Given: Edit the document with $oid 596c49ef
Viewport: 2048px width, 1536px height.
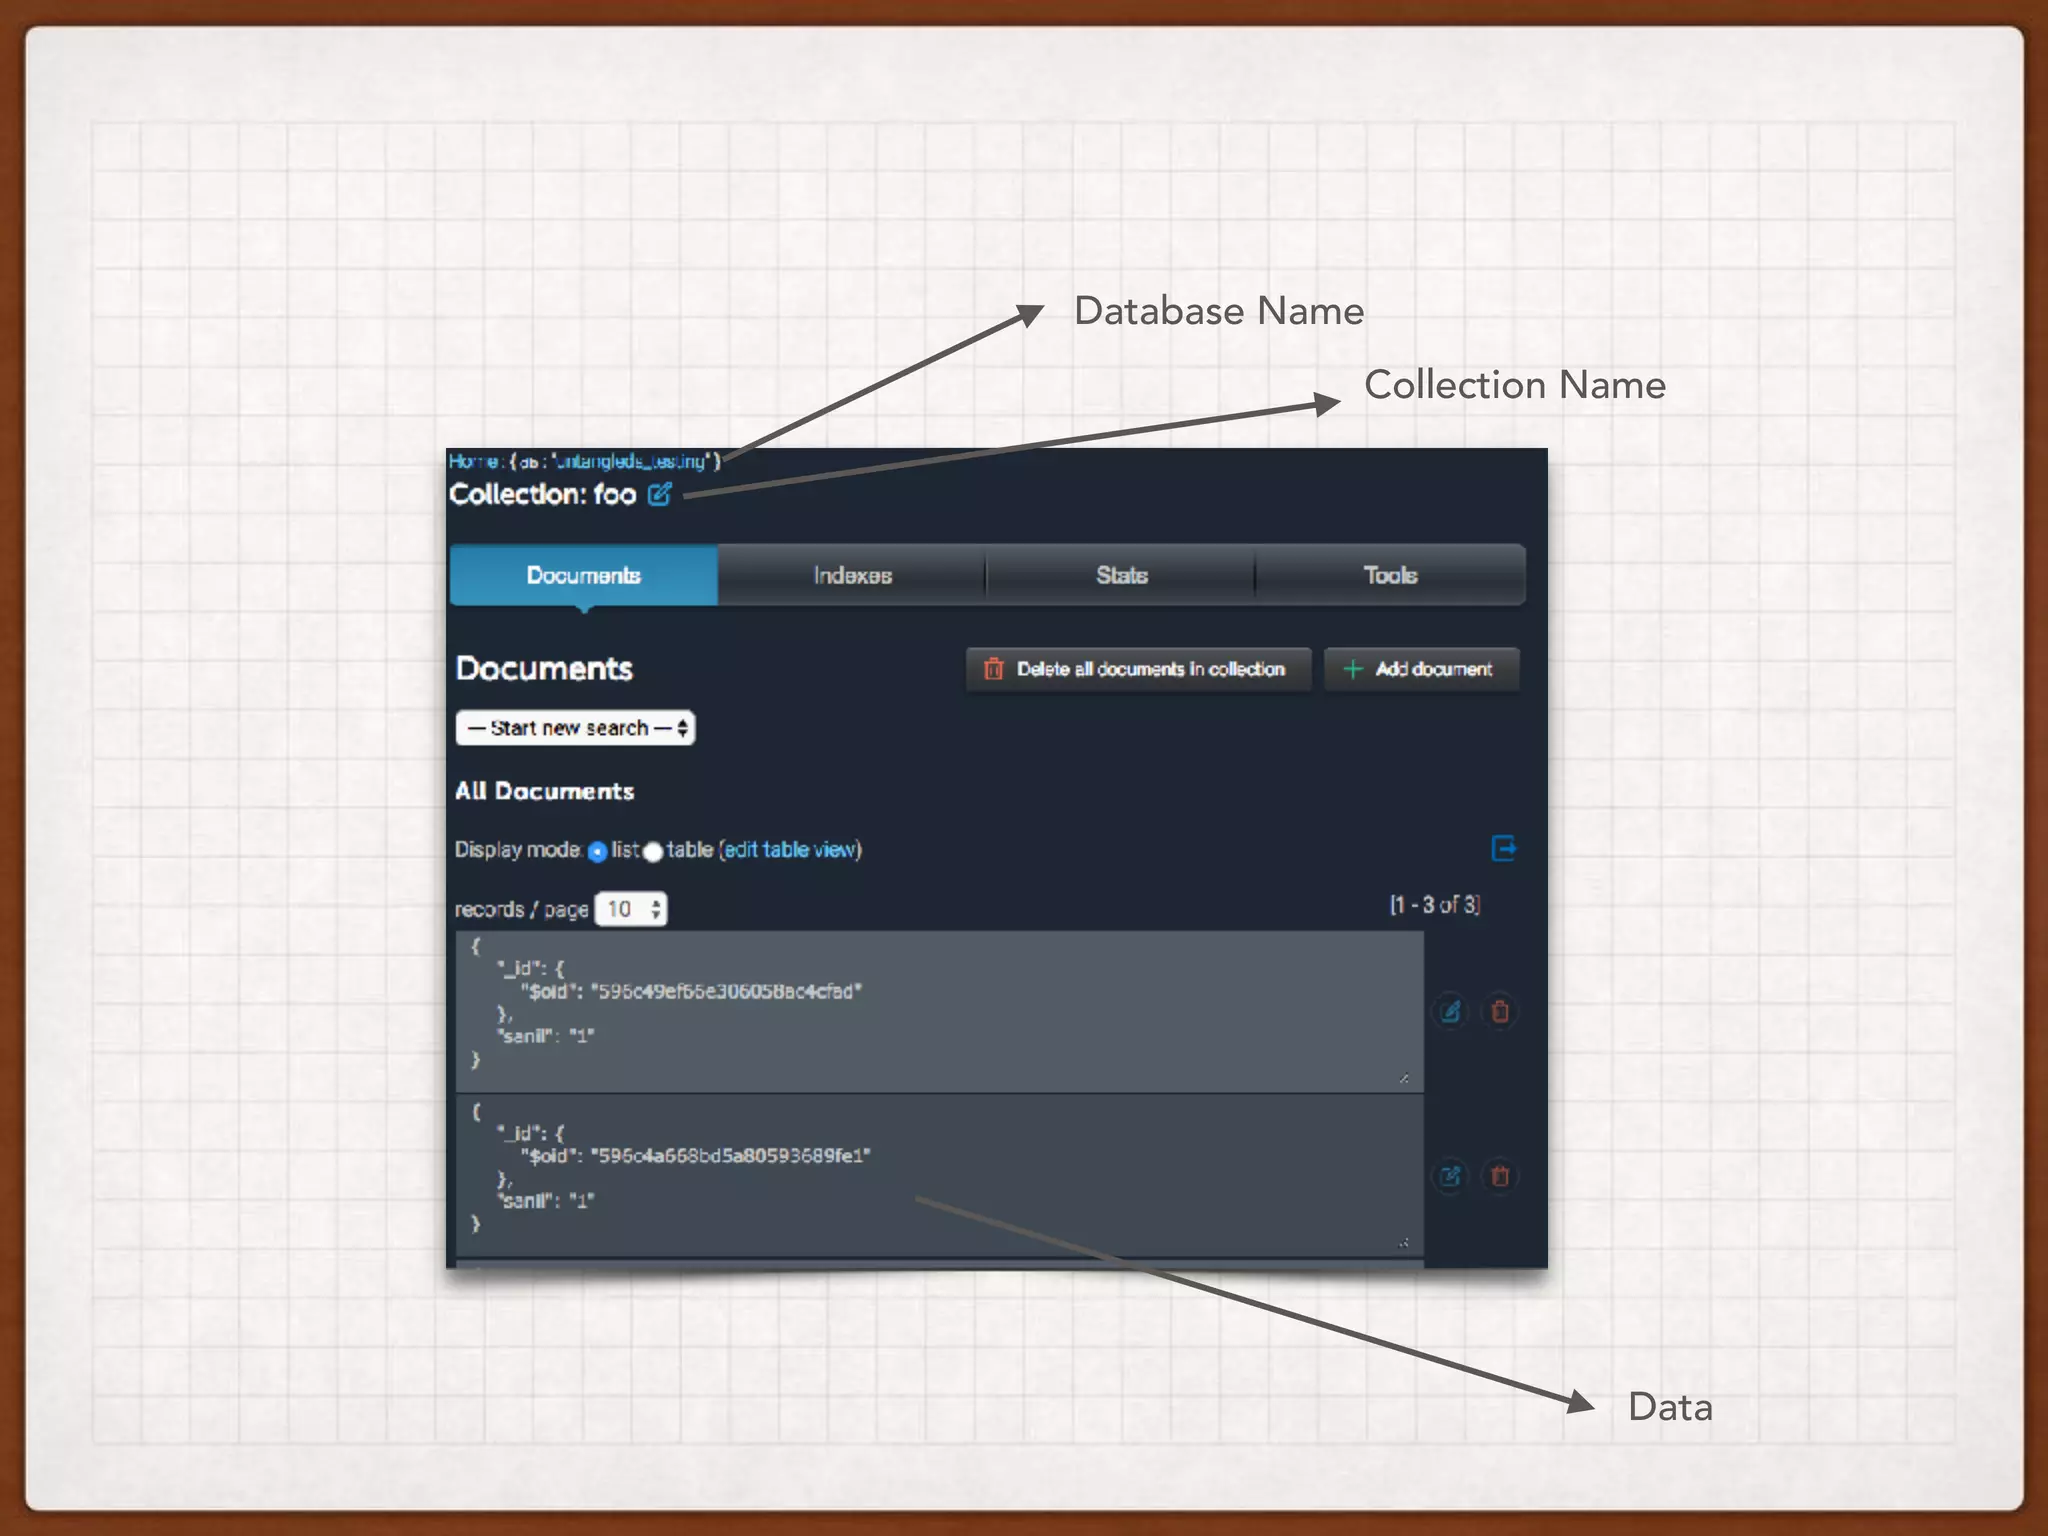Looking at the screenshot, I should (x=1451, y=1011).
